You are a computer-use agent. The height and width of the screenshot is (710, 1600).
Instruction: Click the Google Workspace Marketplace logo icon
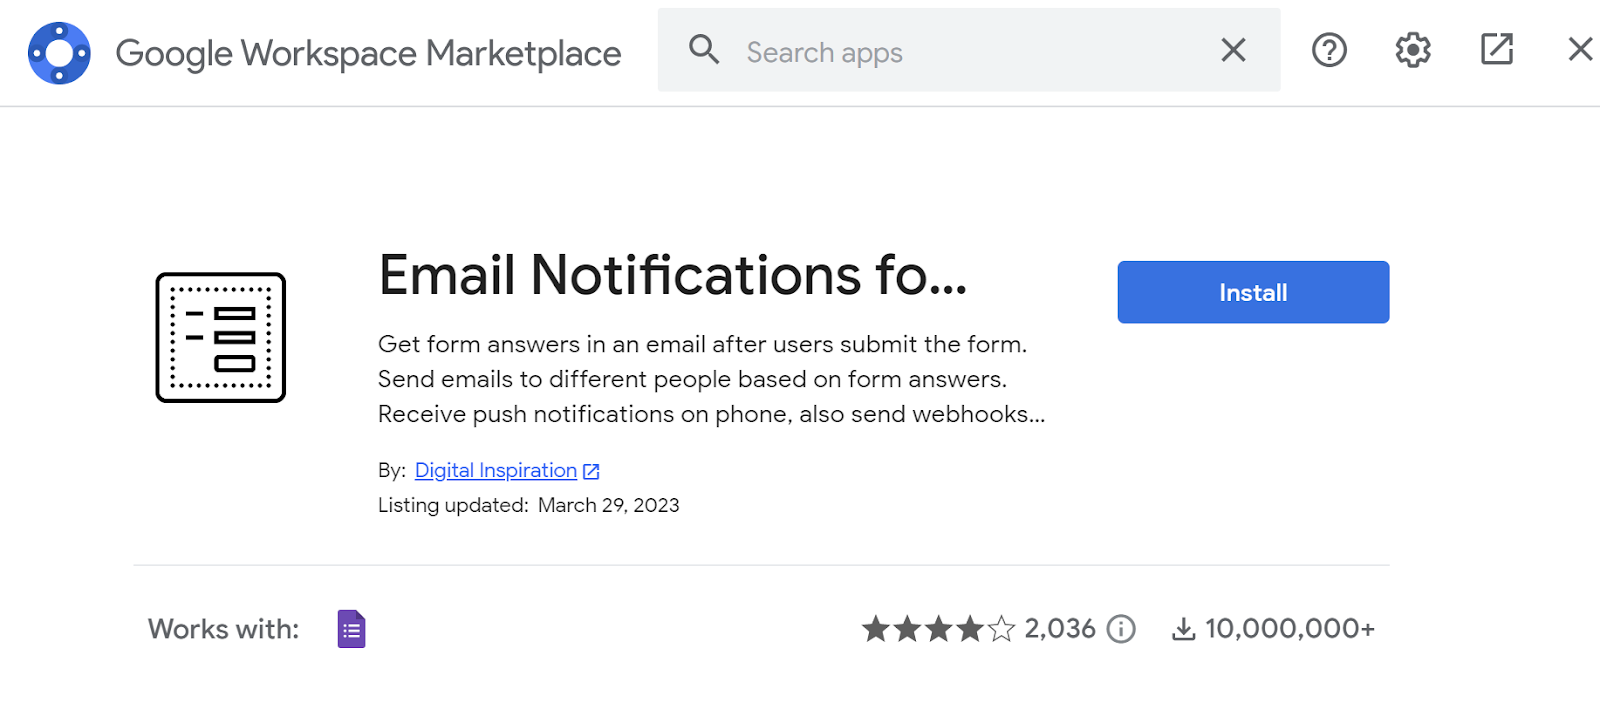[x=59, y=53]
